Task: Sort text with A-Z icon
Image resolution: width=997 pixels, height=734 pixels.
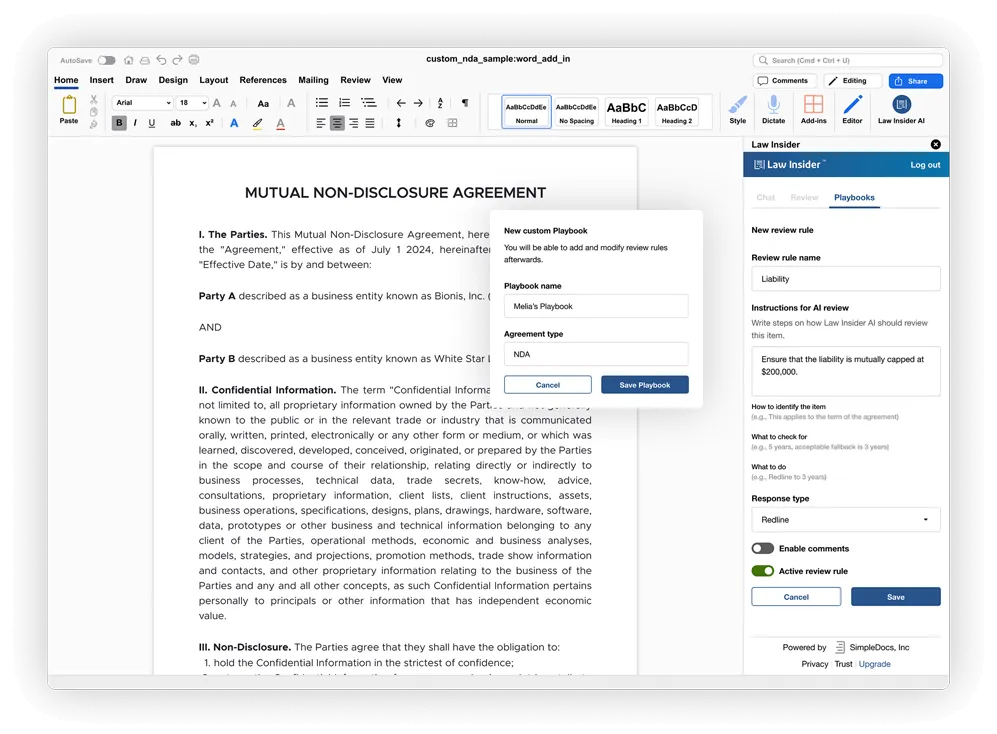Action: coord(440,103)
